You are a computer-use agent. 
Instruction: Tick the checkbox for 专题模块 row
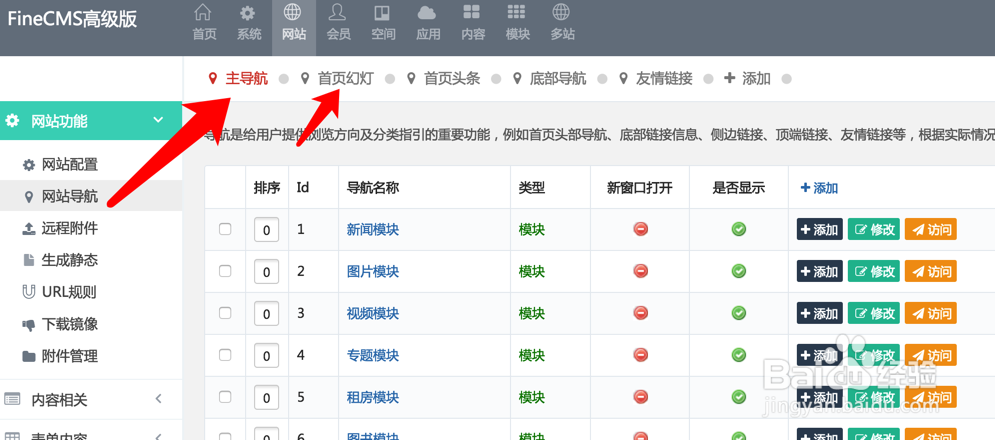[x=225, y=355]
